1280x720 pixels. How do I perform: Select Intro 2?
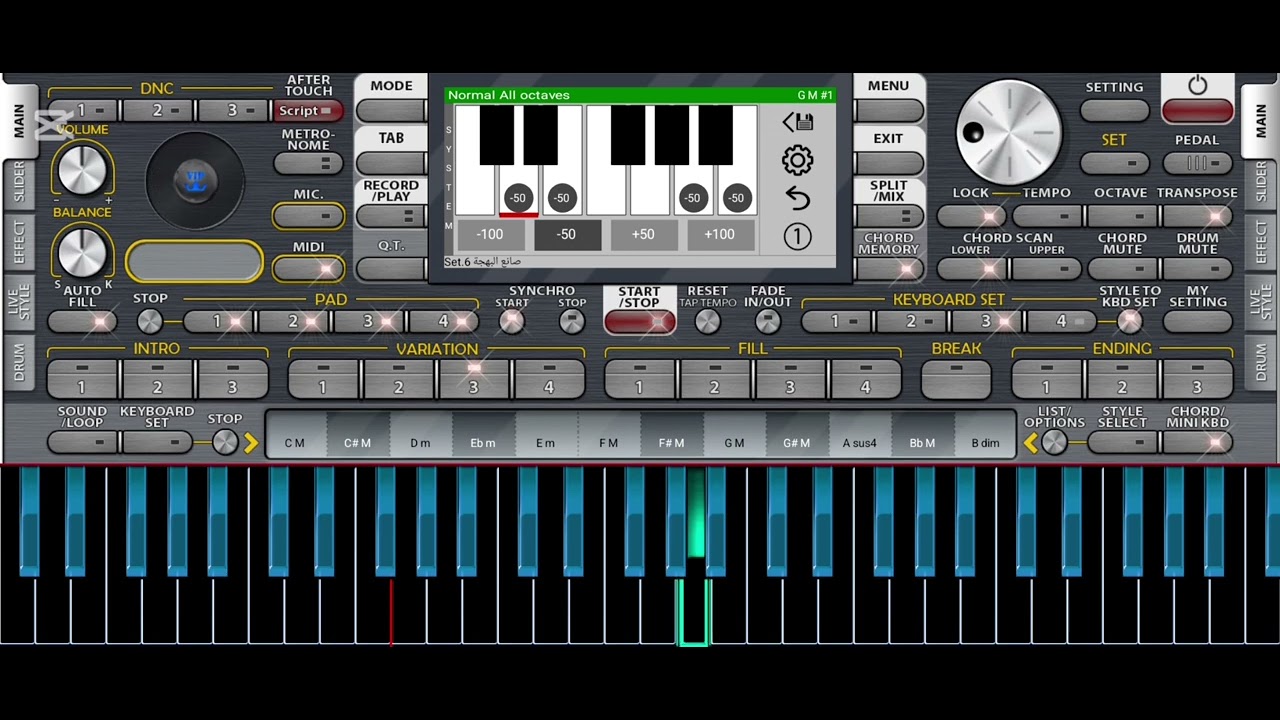click(x=157, y=380)
